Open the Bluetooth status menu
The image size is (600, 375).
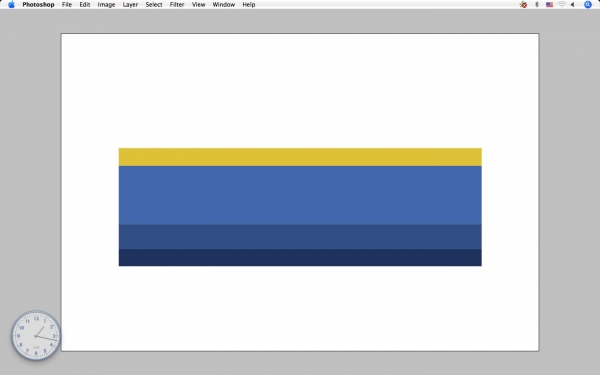coord(536,5)
